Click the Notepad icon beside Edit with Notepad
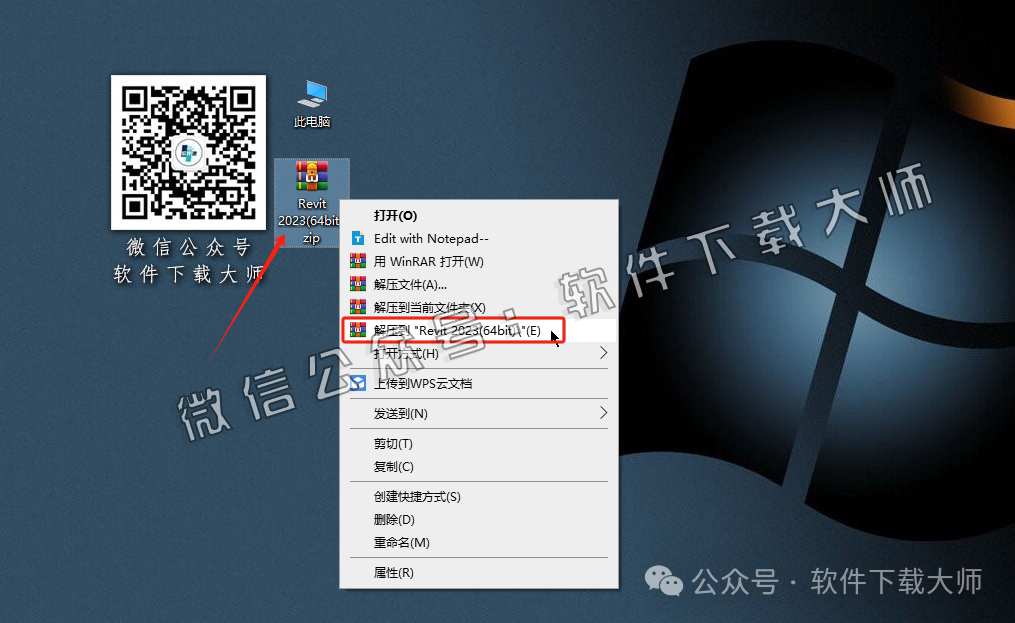This screenshot has width=1015, height=623. coord(357,238)
